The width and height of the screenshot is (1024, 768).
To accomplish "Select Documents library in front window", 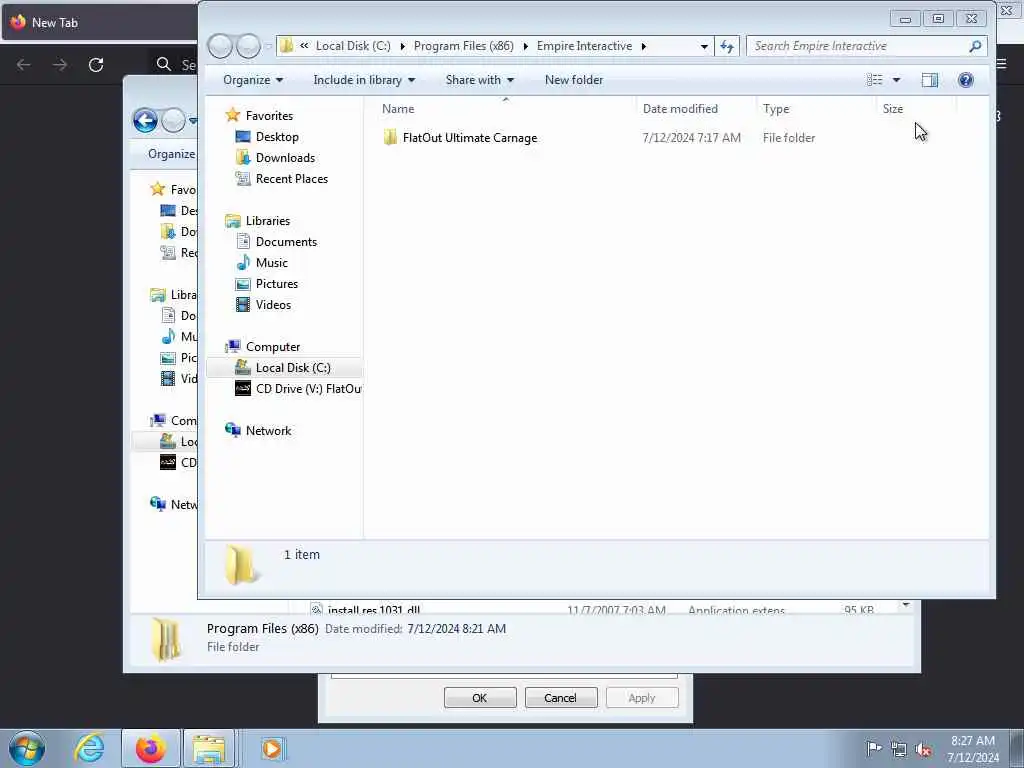I will pyautogui.click(x=286, y=242).
